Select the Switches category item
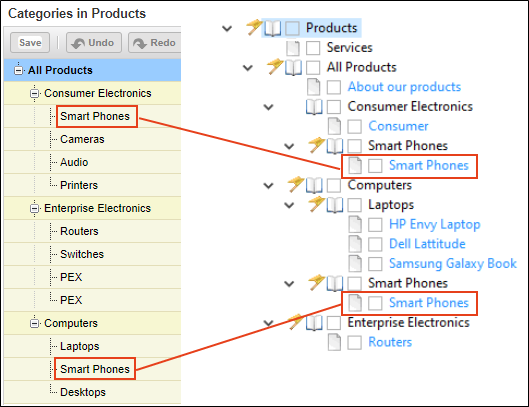The width and height of the screenshot is (529, 407). (82, 254)
